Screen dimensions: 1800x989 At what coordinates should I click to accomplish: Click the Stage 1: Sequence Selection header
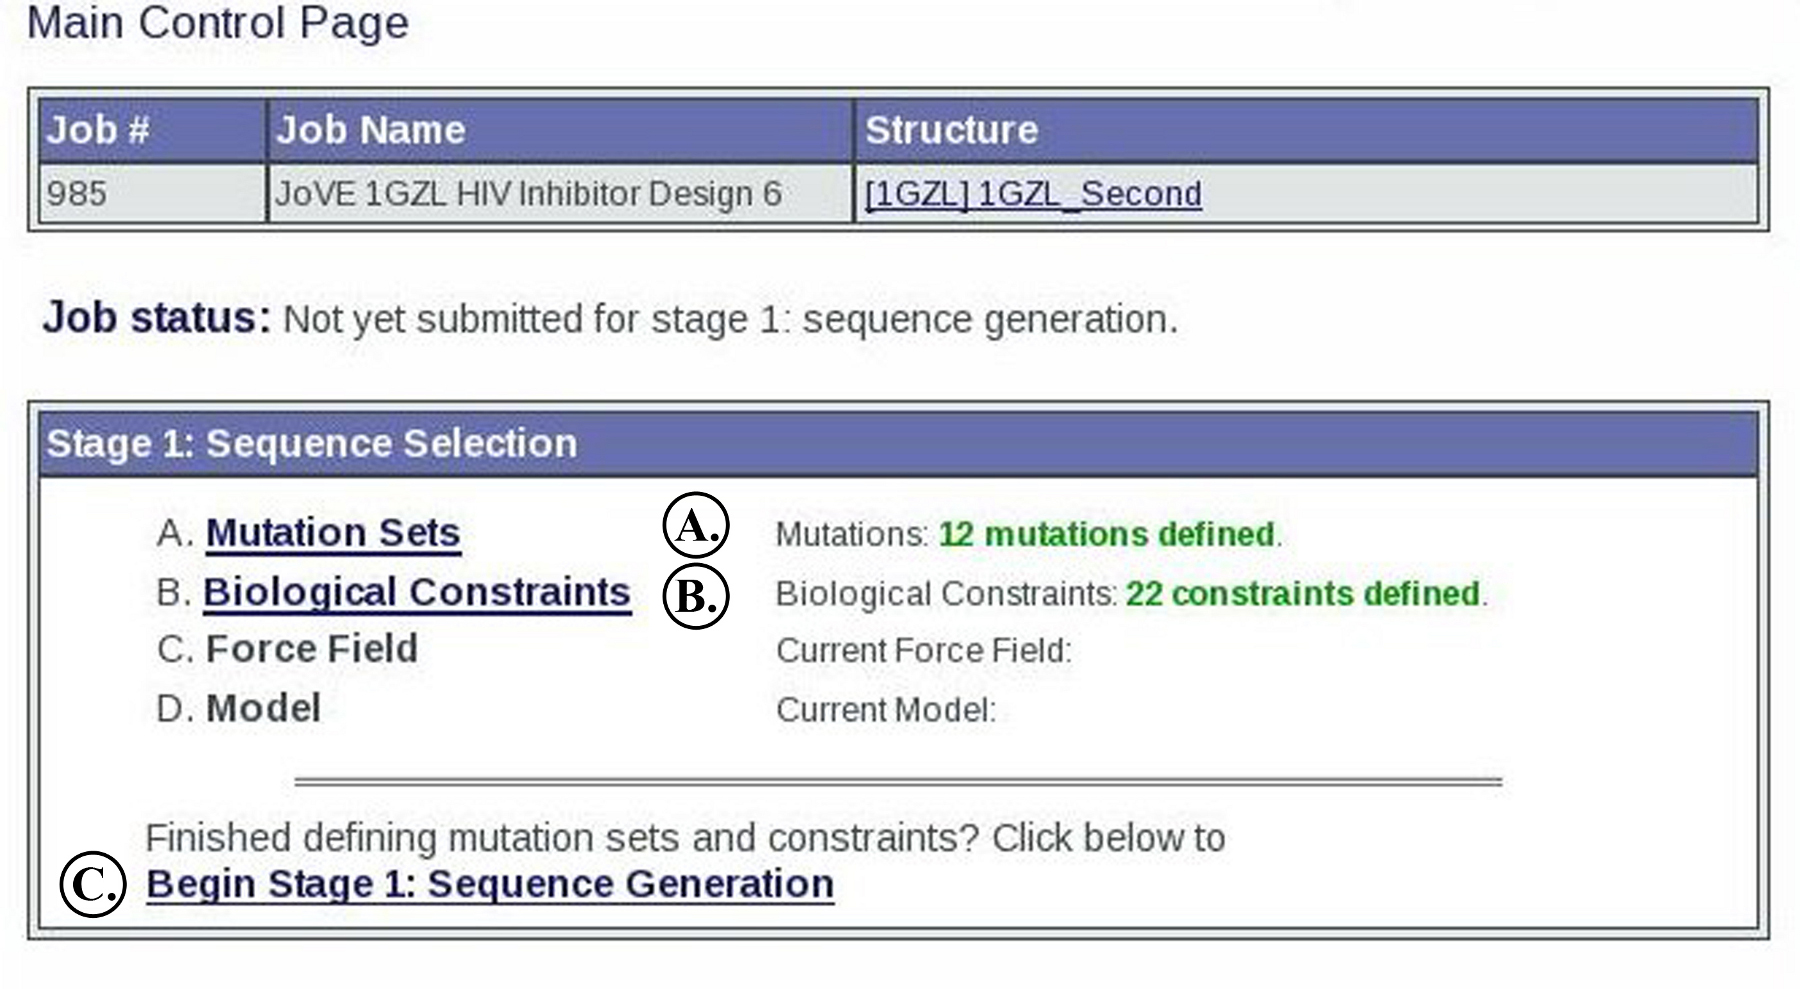(312, 443)
